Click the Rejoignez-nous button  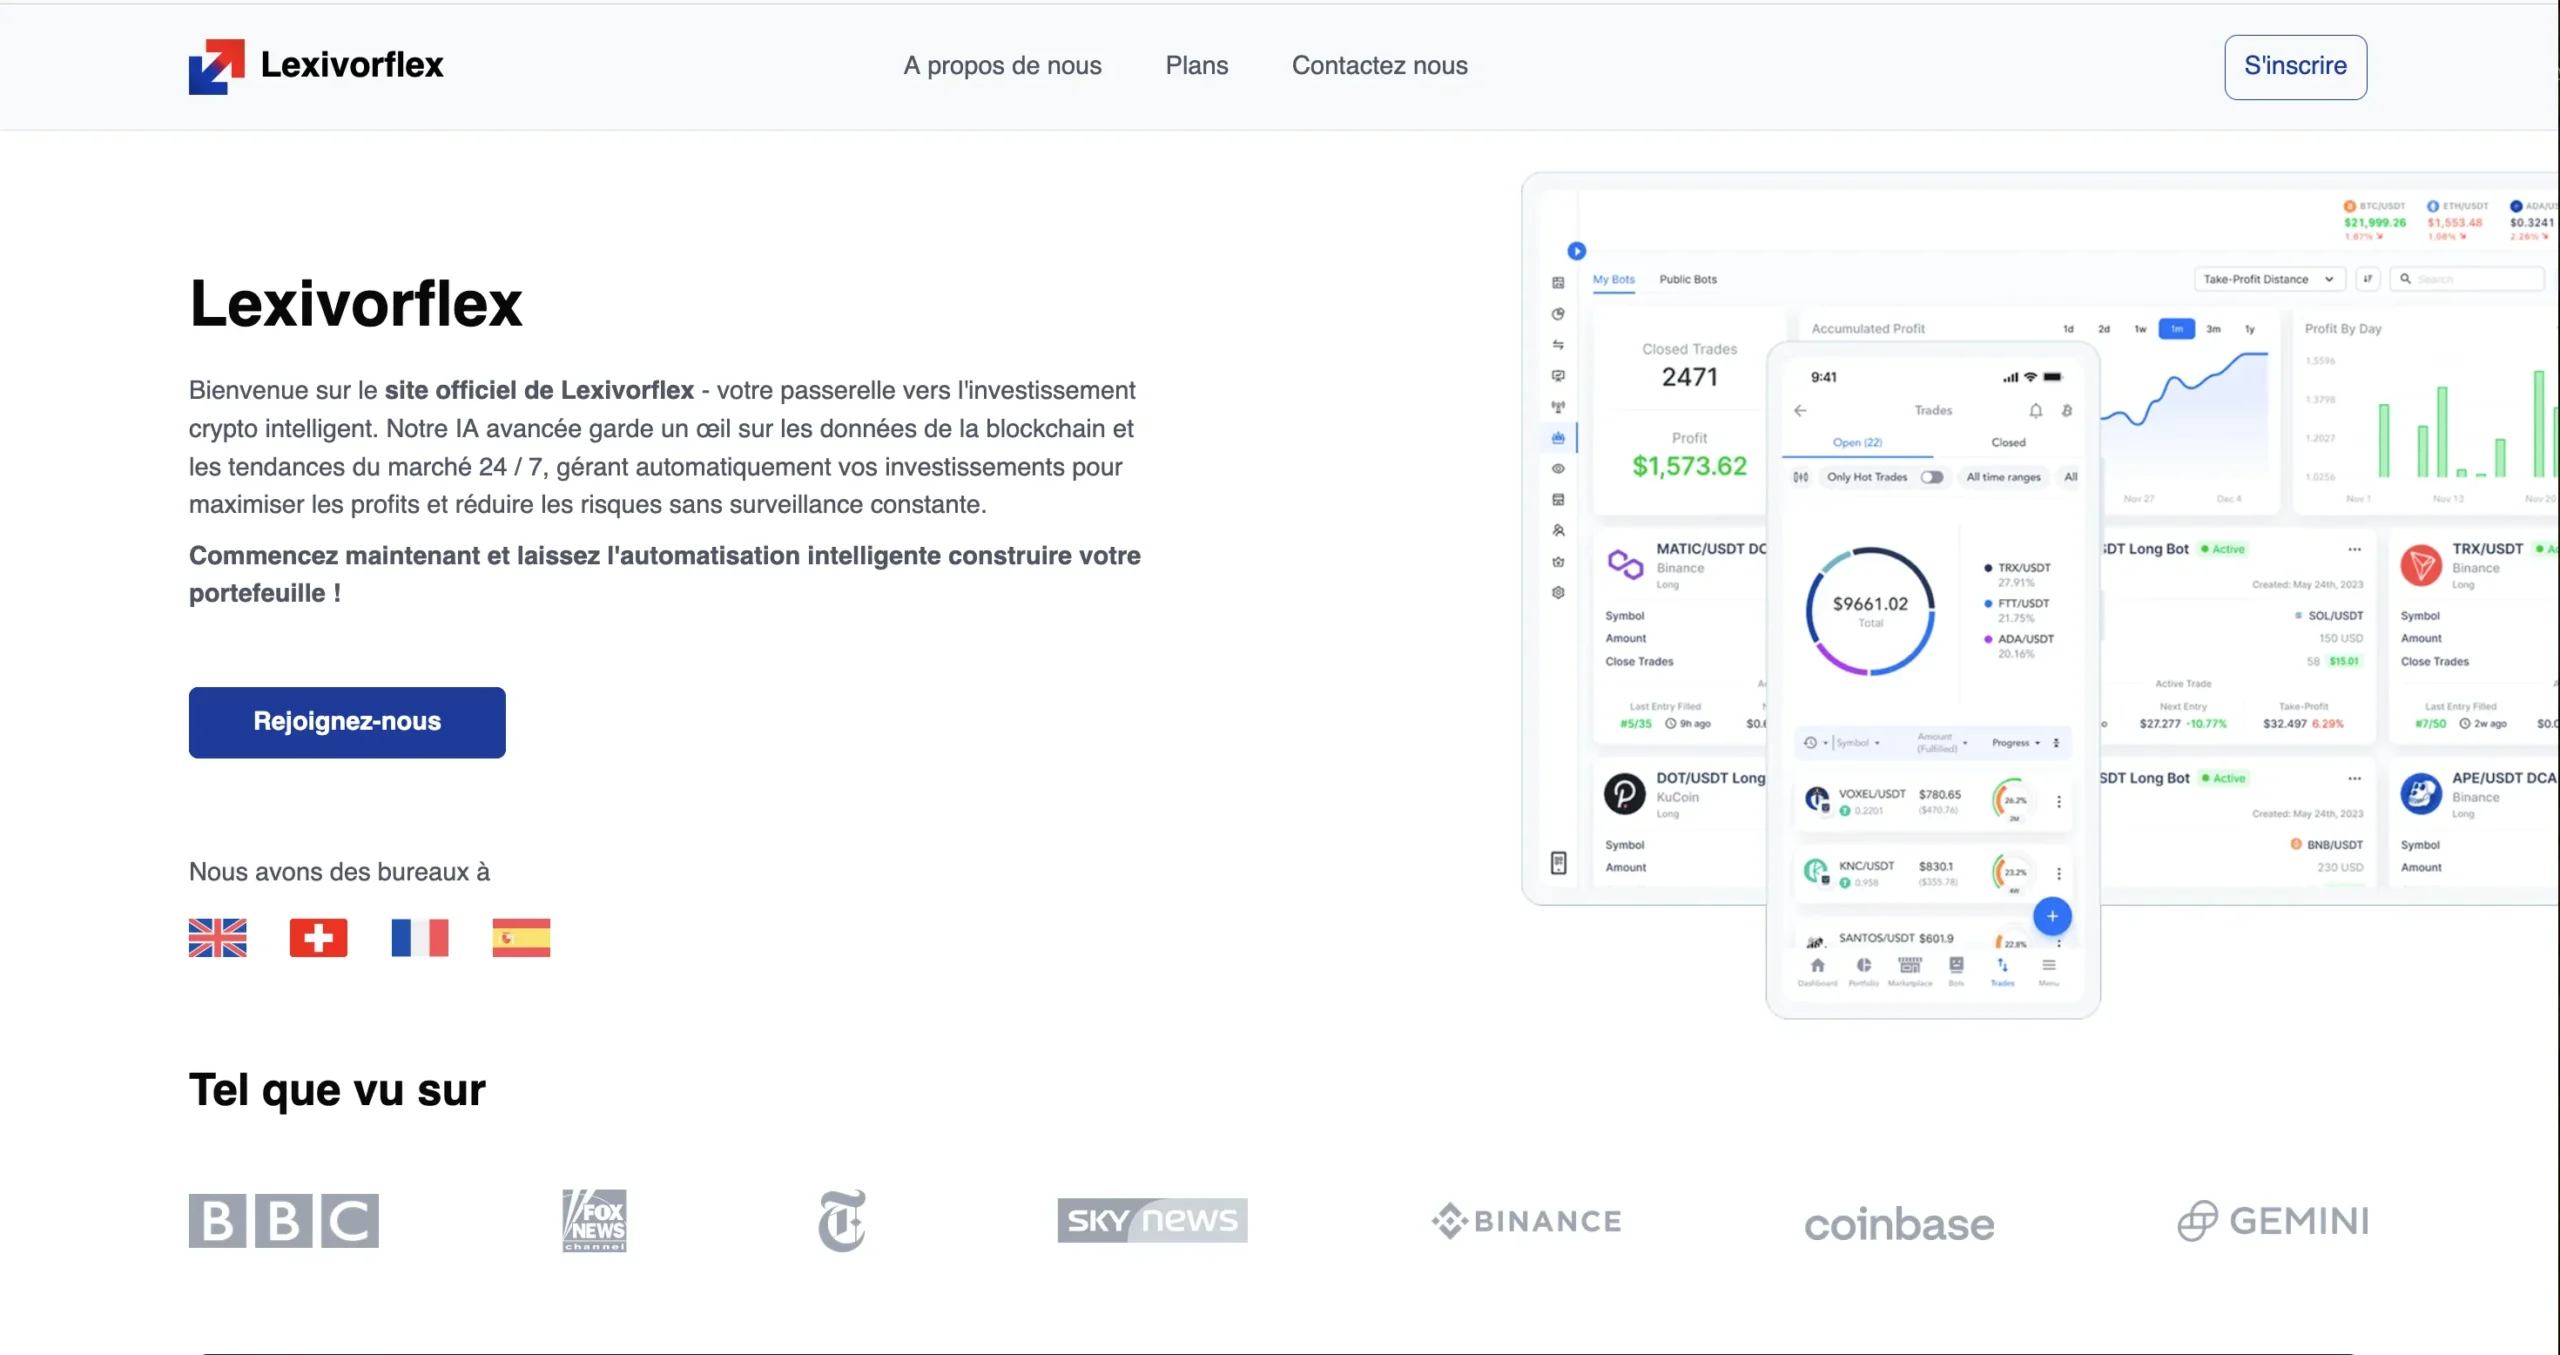[x=347, y=722]
